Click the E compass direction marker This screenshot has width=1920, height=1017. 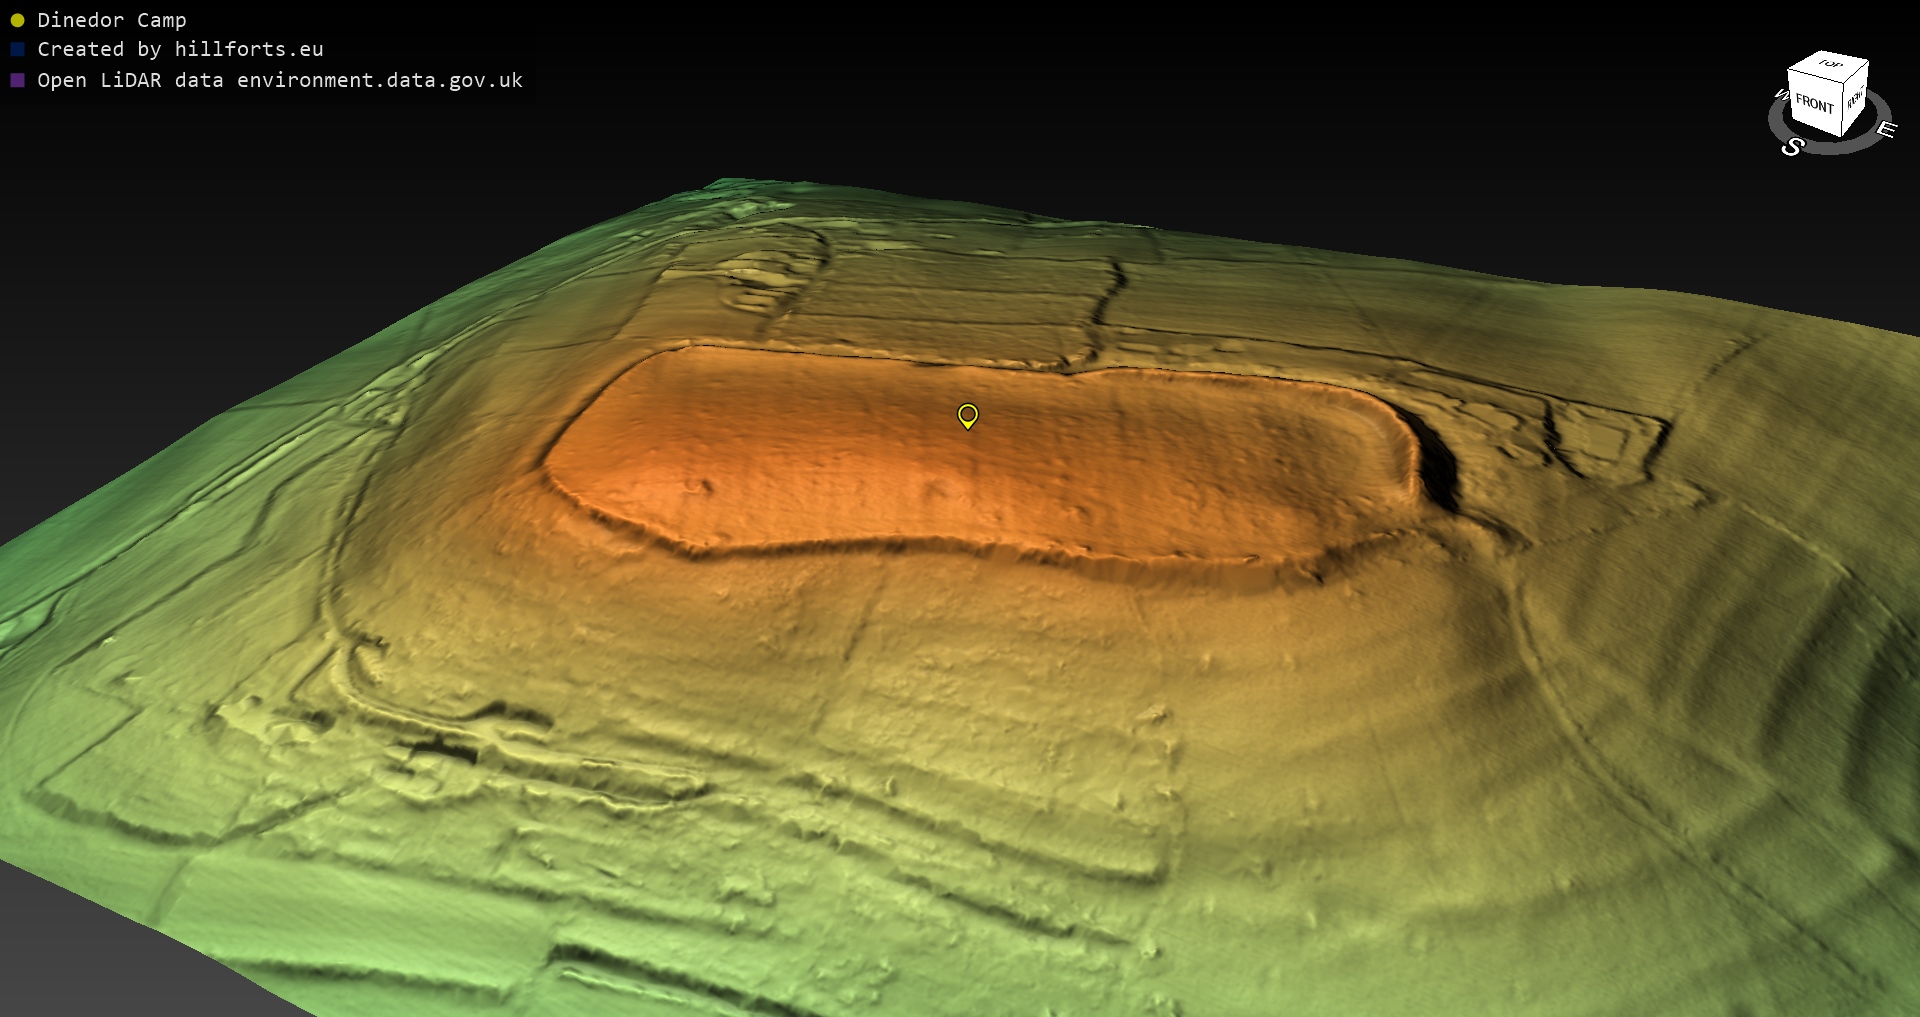pos(1885,129)
